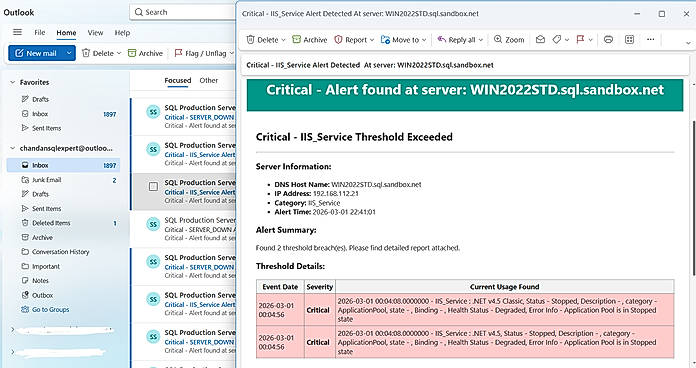Viewport: 696px width, 368px height.
Task: Expand the categorize tag dropdown arrow
Action: pos(567,40)
